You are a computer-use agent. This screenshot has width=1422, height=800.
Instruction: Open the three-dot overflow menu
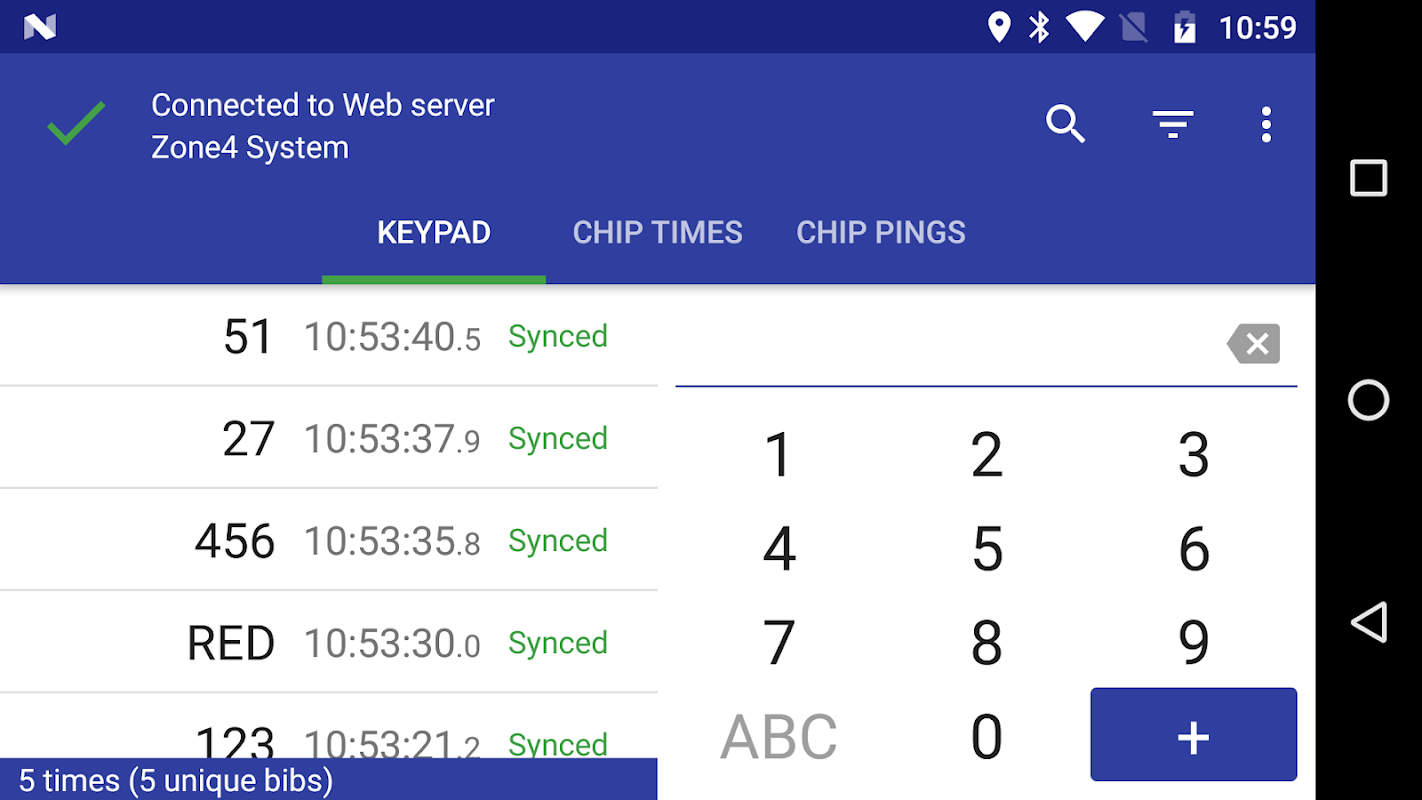pyautogui.click(x=1266, y=125)
